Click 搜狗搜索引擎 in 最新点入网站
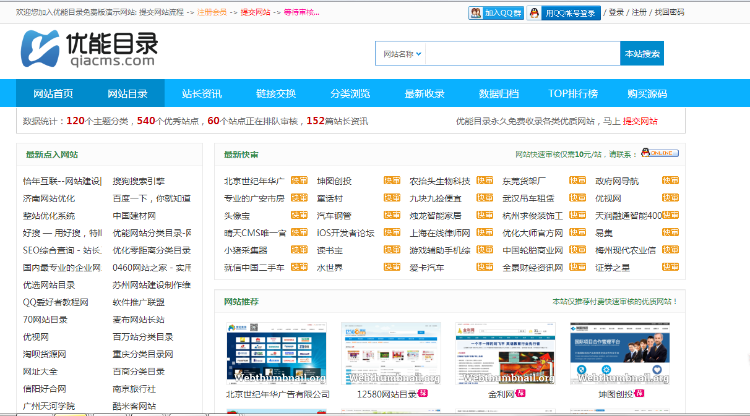 point(139,181)
